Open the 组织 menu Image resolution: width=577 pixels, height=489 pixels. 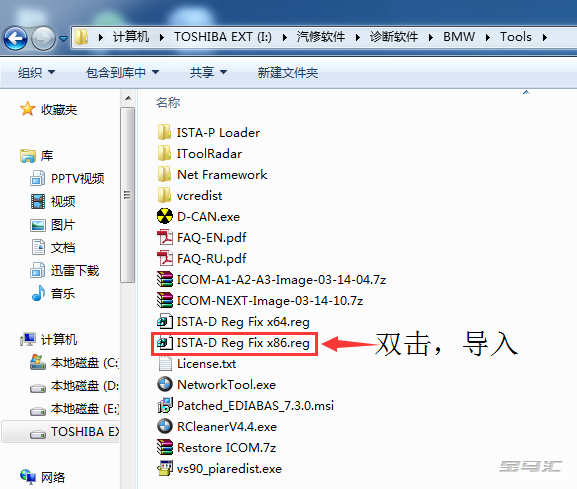point(36,72)
